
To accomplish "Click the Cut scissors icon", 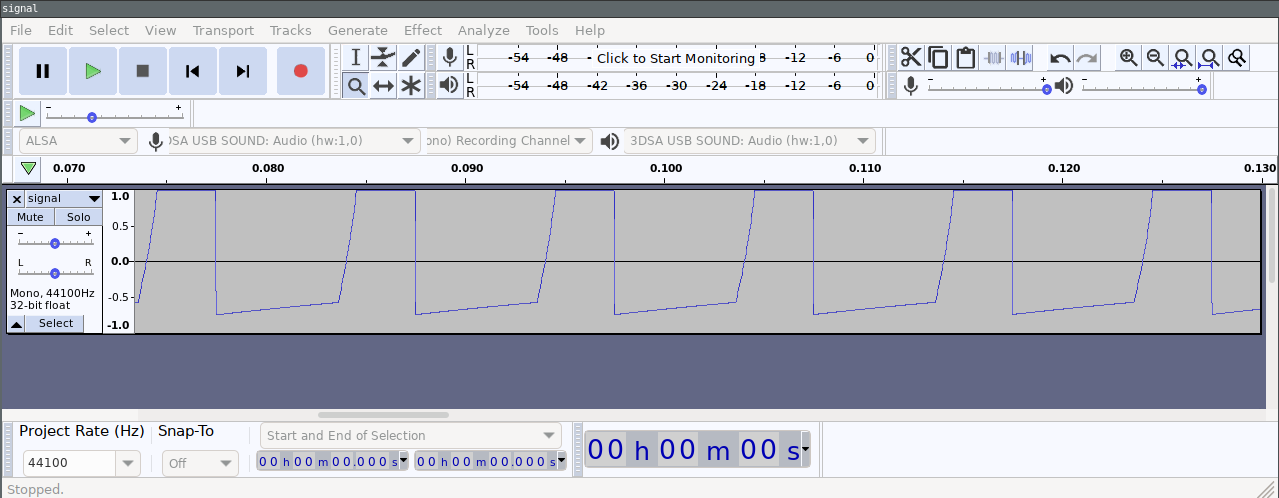I will tap(910, 57).
